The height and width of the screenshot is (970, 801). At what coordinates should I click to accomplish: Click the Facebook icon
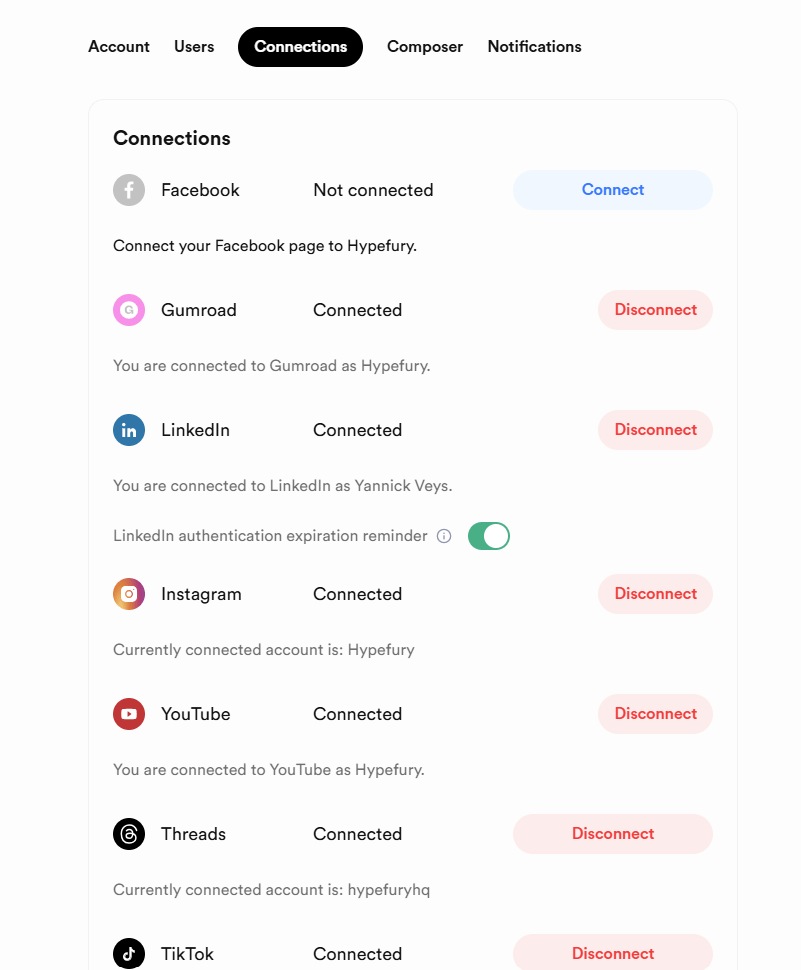pyautogui.click(x=129, y=190)
